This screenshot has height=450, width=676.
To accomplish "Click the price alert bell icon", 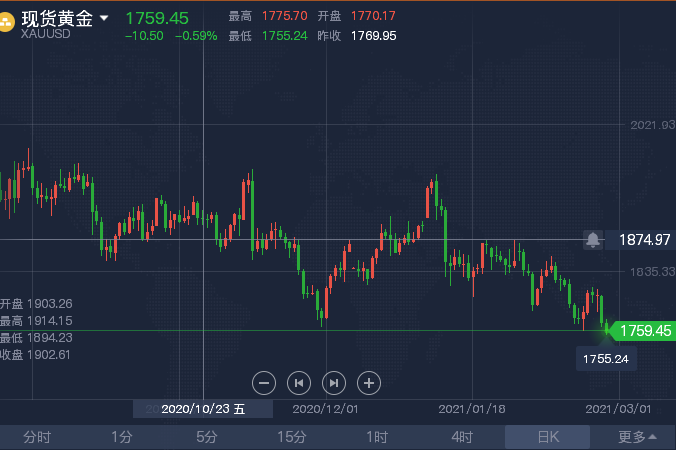I will coord(593,240).
